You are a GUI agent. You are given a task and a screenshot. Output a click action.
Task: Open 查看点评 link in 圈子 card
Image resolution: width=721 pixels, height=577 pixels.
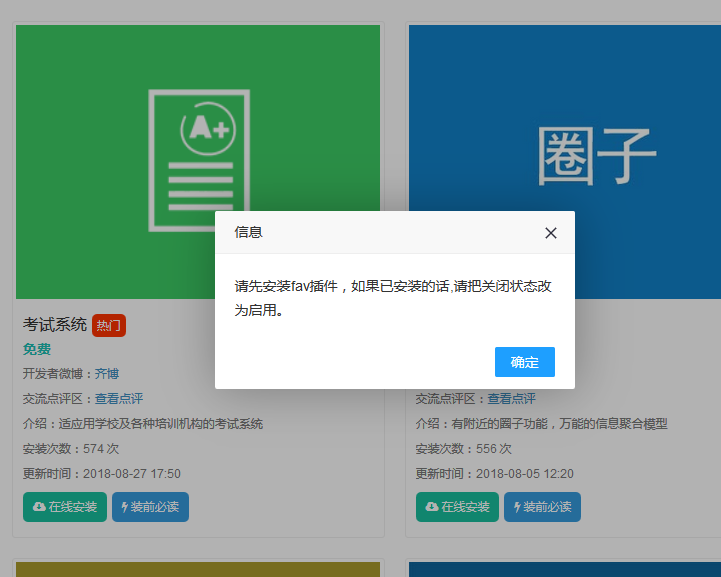[x=511, y=399]
